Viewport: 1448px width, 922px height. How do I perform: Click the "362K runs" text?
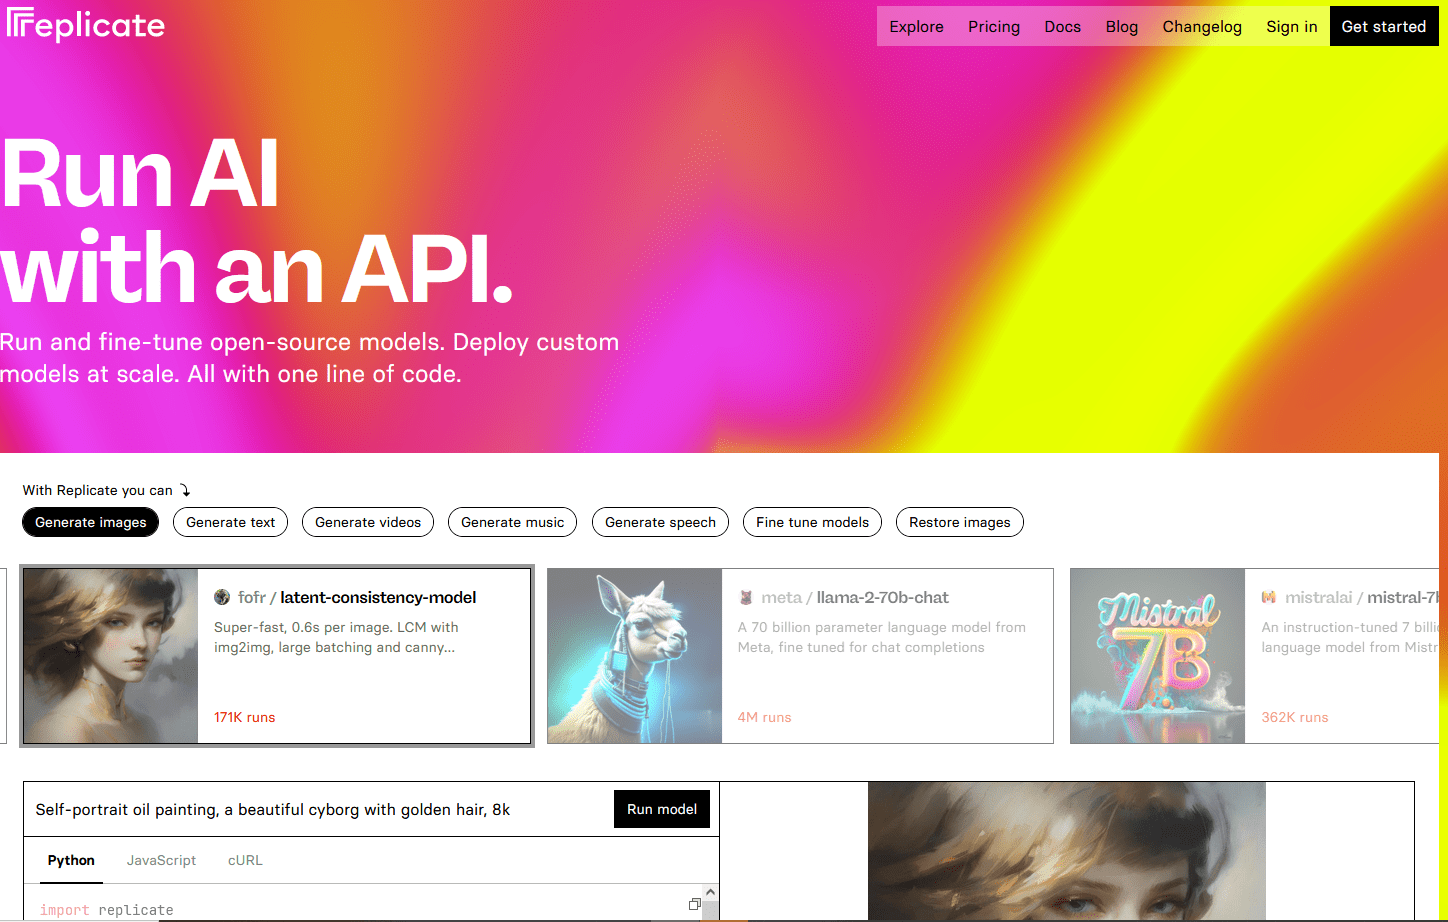1295,717
